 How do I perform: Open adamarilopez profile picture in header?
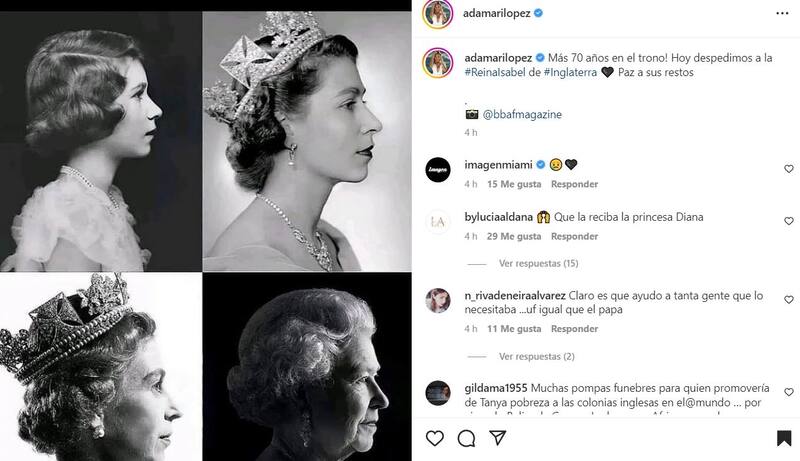pos(439,14)
